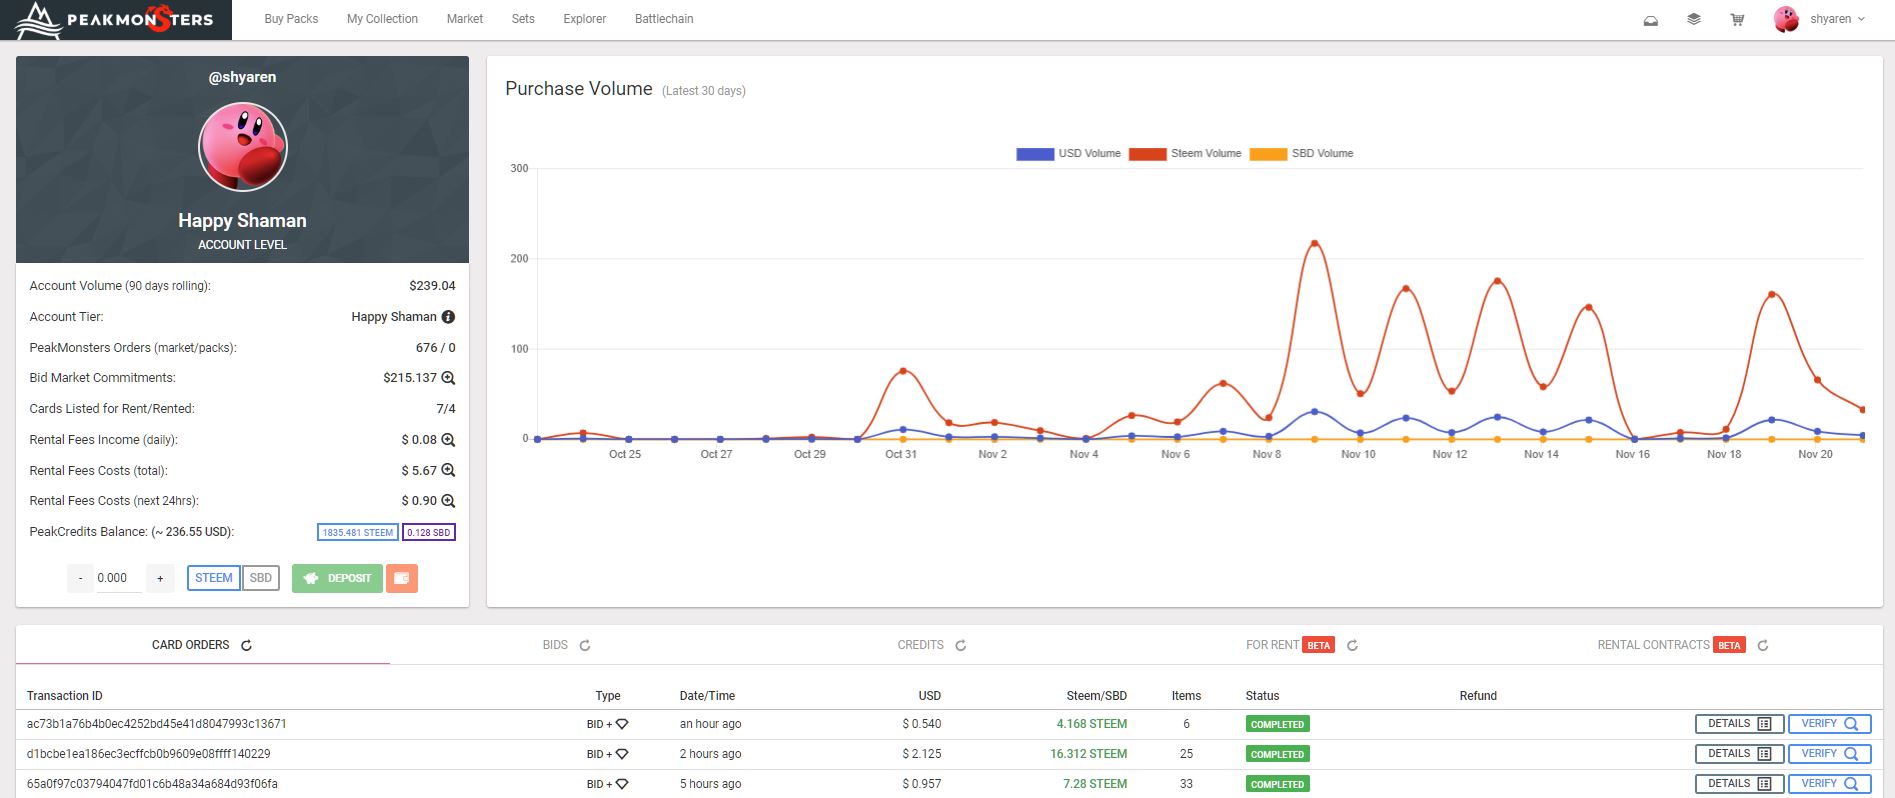Open the shopping cart
Screen dimensions: 1895x798
click(1737, 20)
